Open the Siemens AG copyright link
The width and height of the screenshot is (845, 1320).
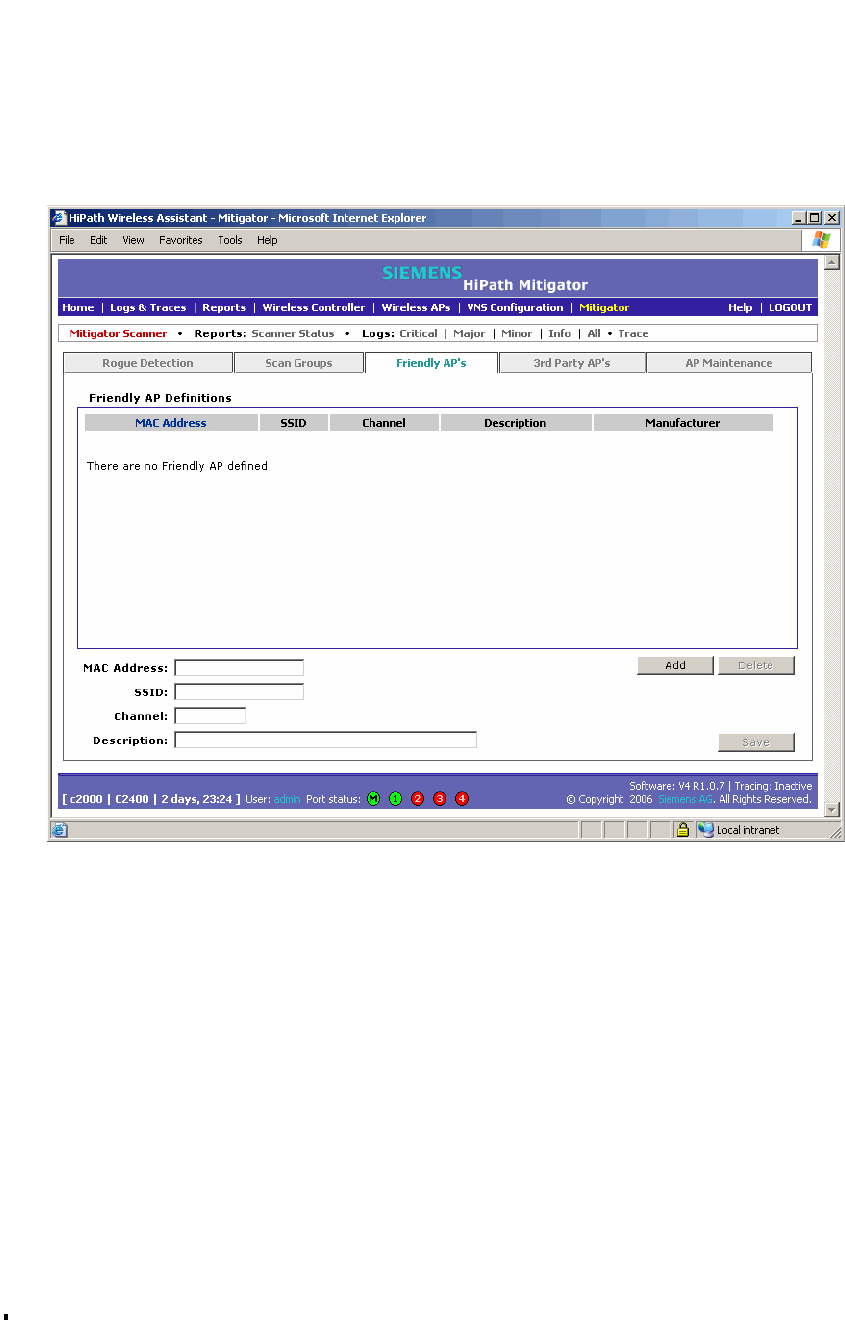(x=685, y=799)
